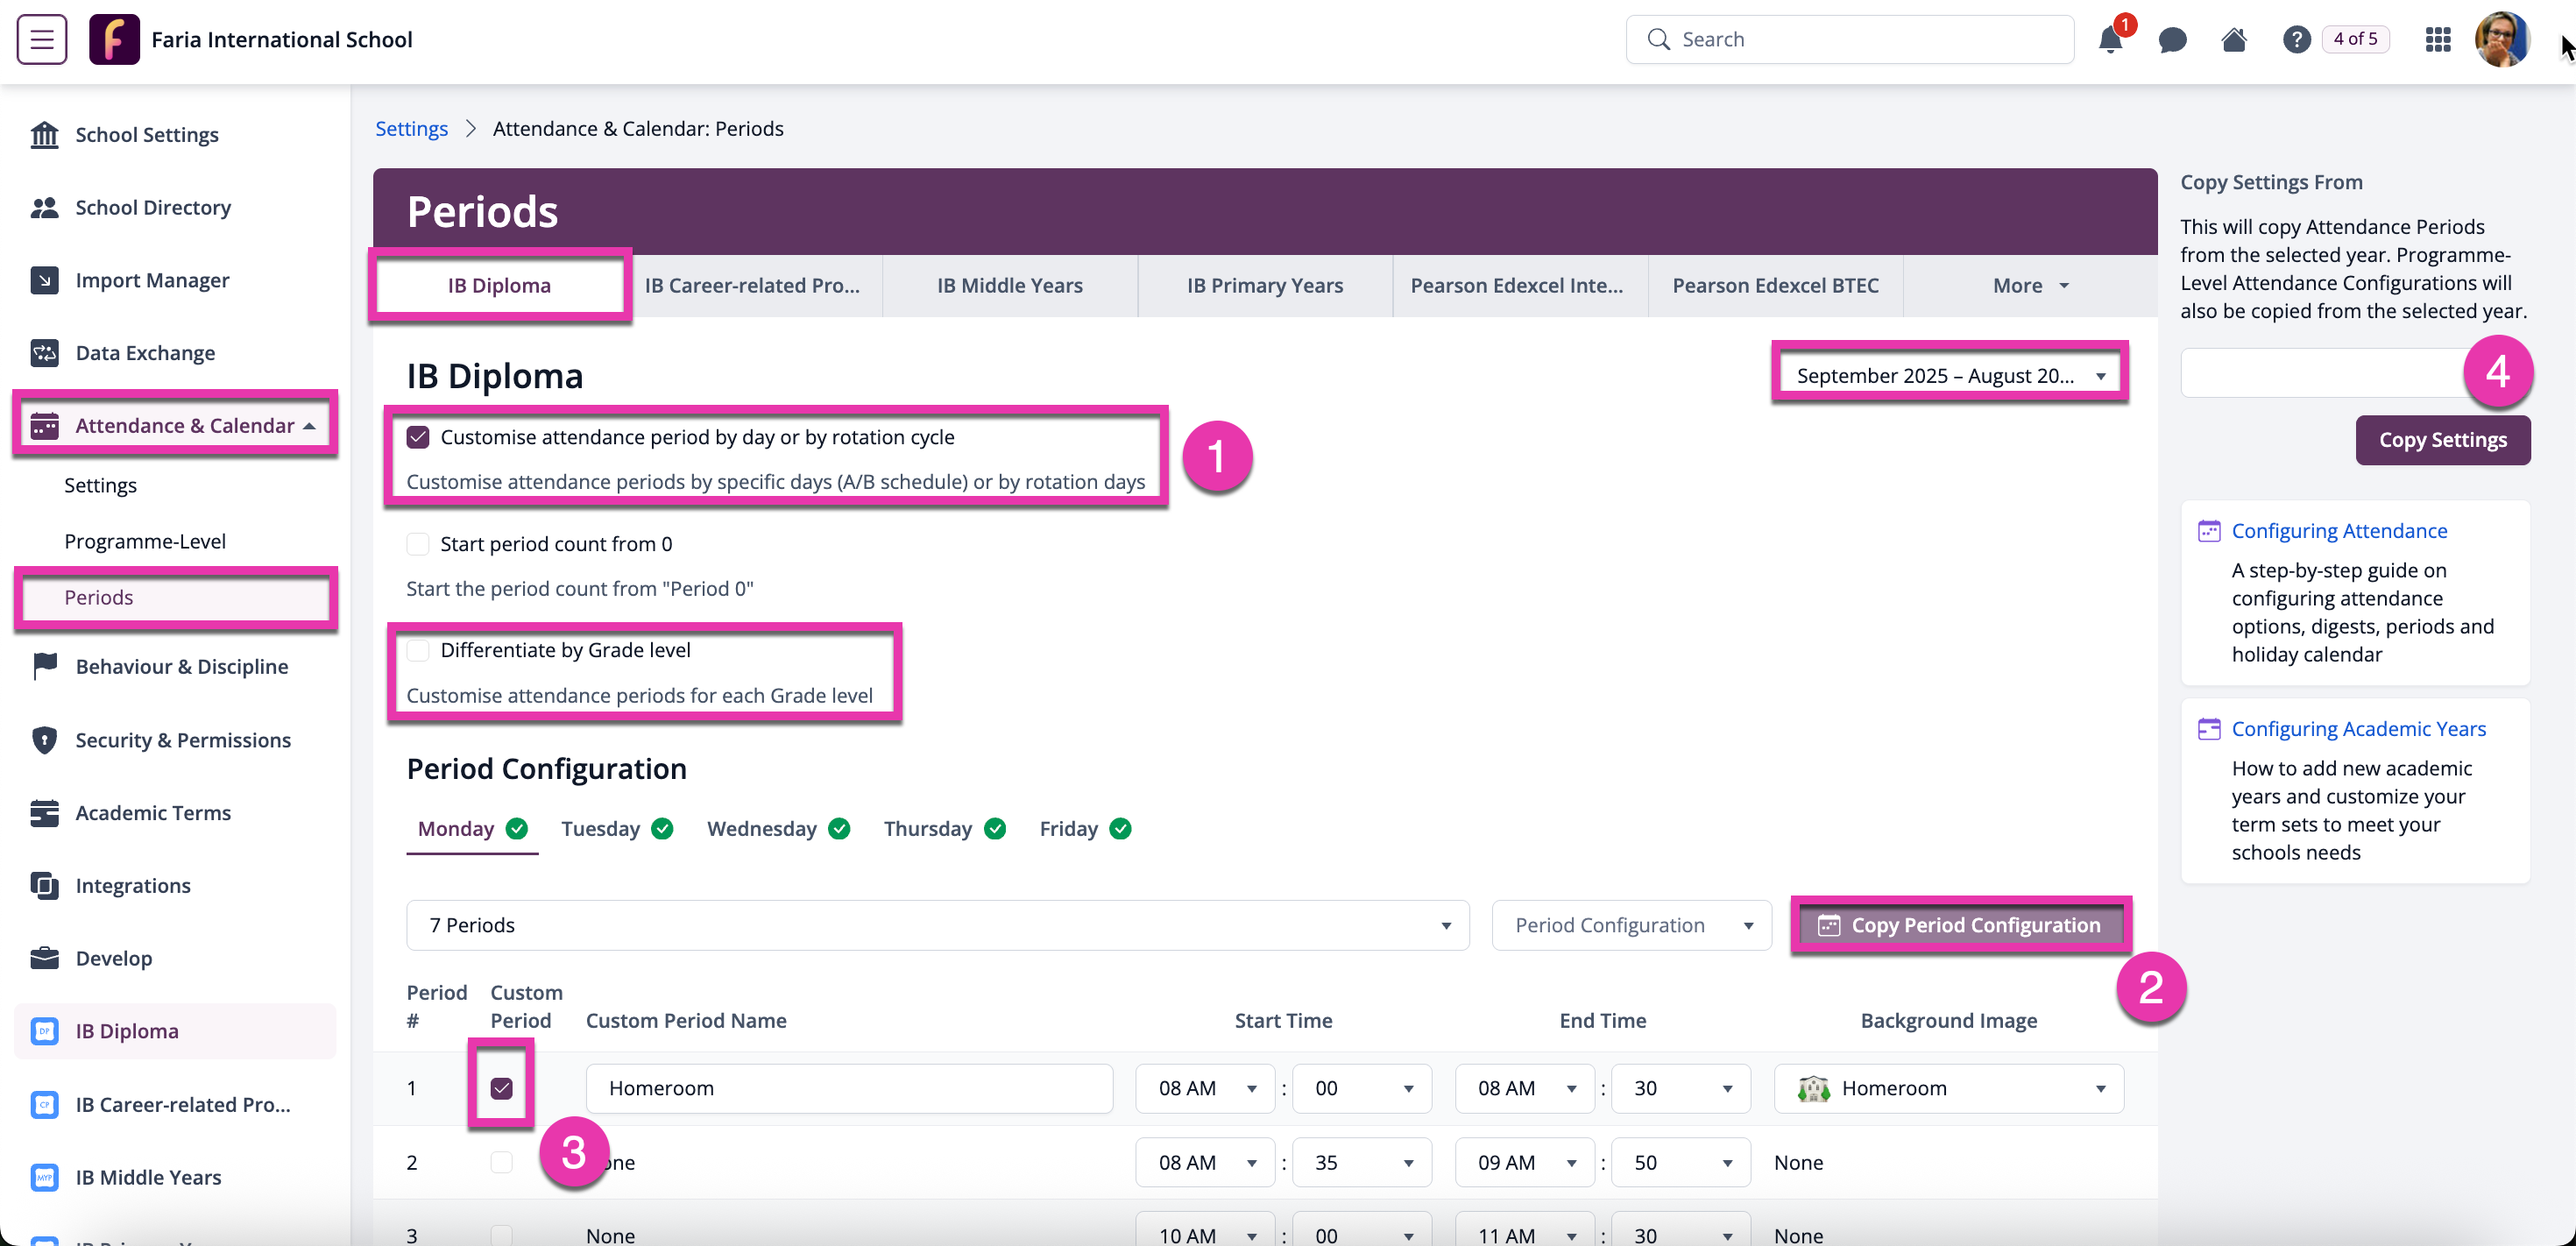Viewport: 2576px width, 1246px height.
Task: Switch to the IB Primary Years tab
Action: [x=1265, y=286]
